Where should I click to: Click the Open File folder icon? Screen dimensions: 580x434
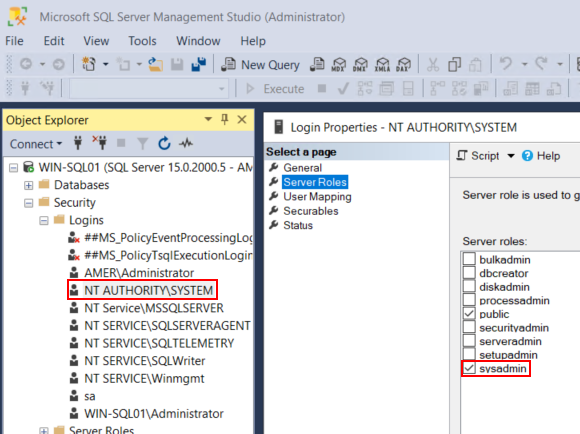coord(156,64)
